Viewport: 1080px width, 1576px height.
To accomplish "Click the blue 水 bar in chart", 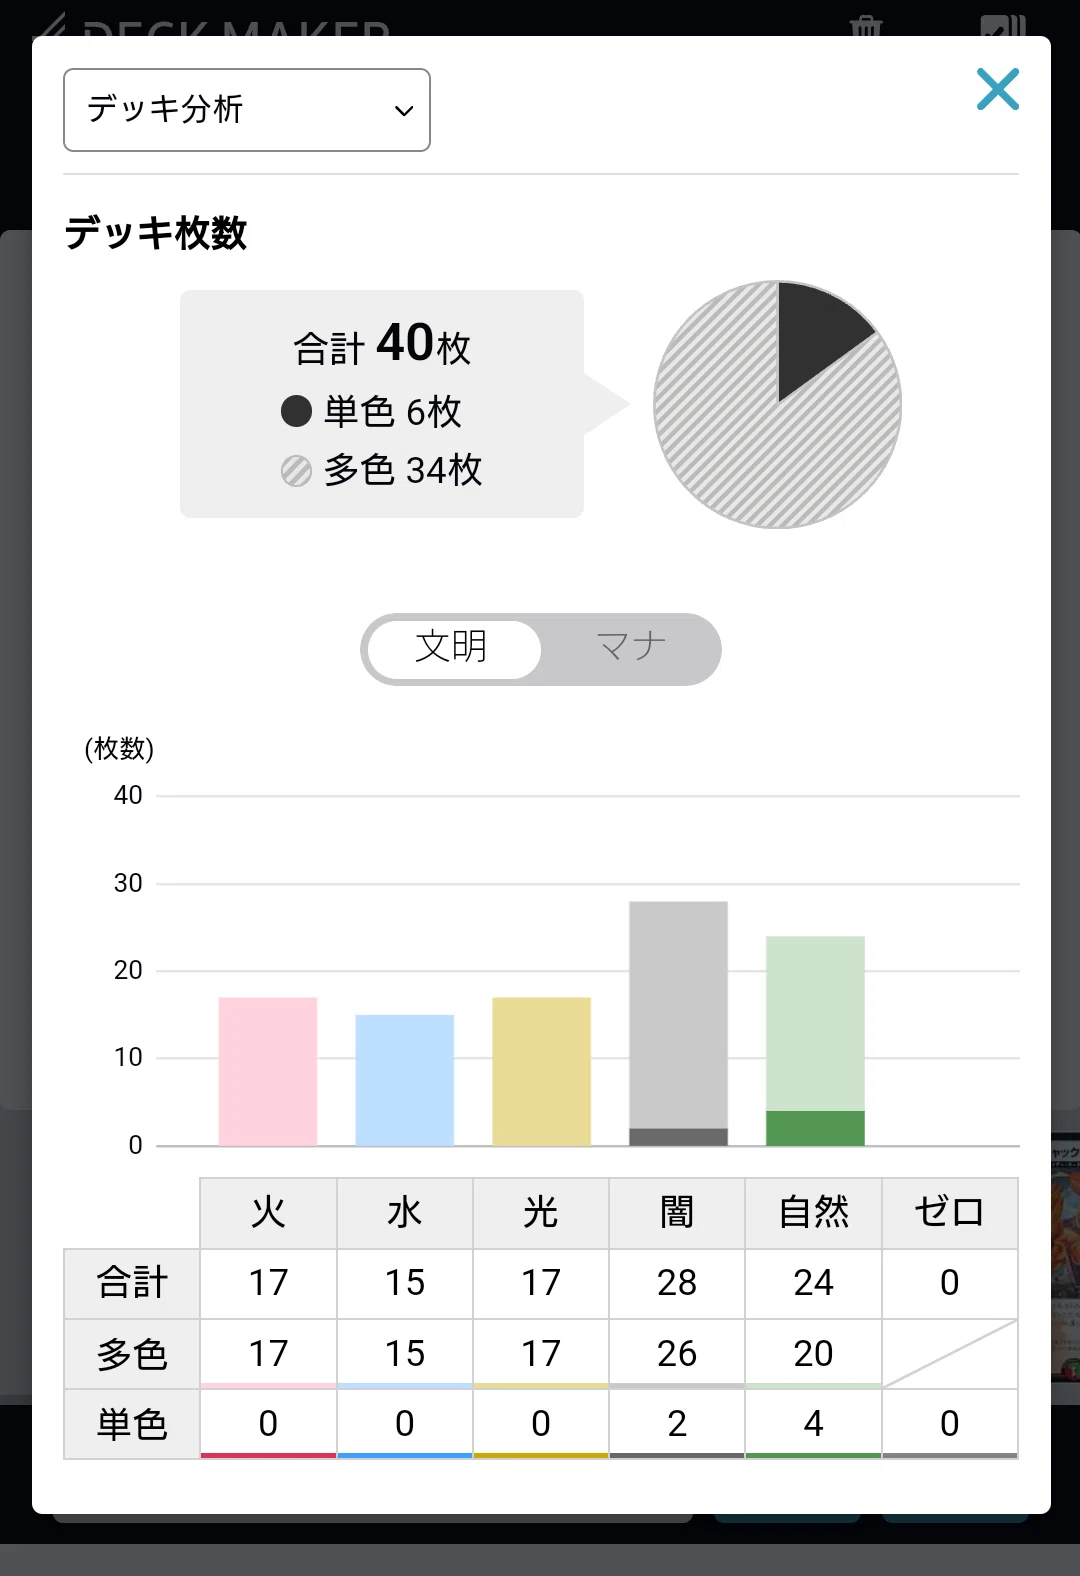I will coord(405,1080).
